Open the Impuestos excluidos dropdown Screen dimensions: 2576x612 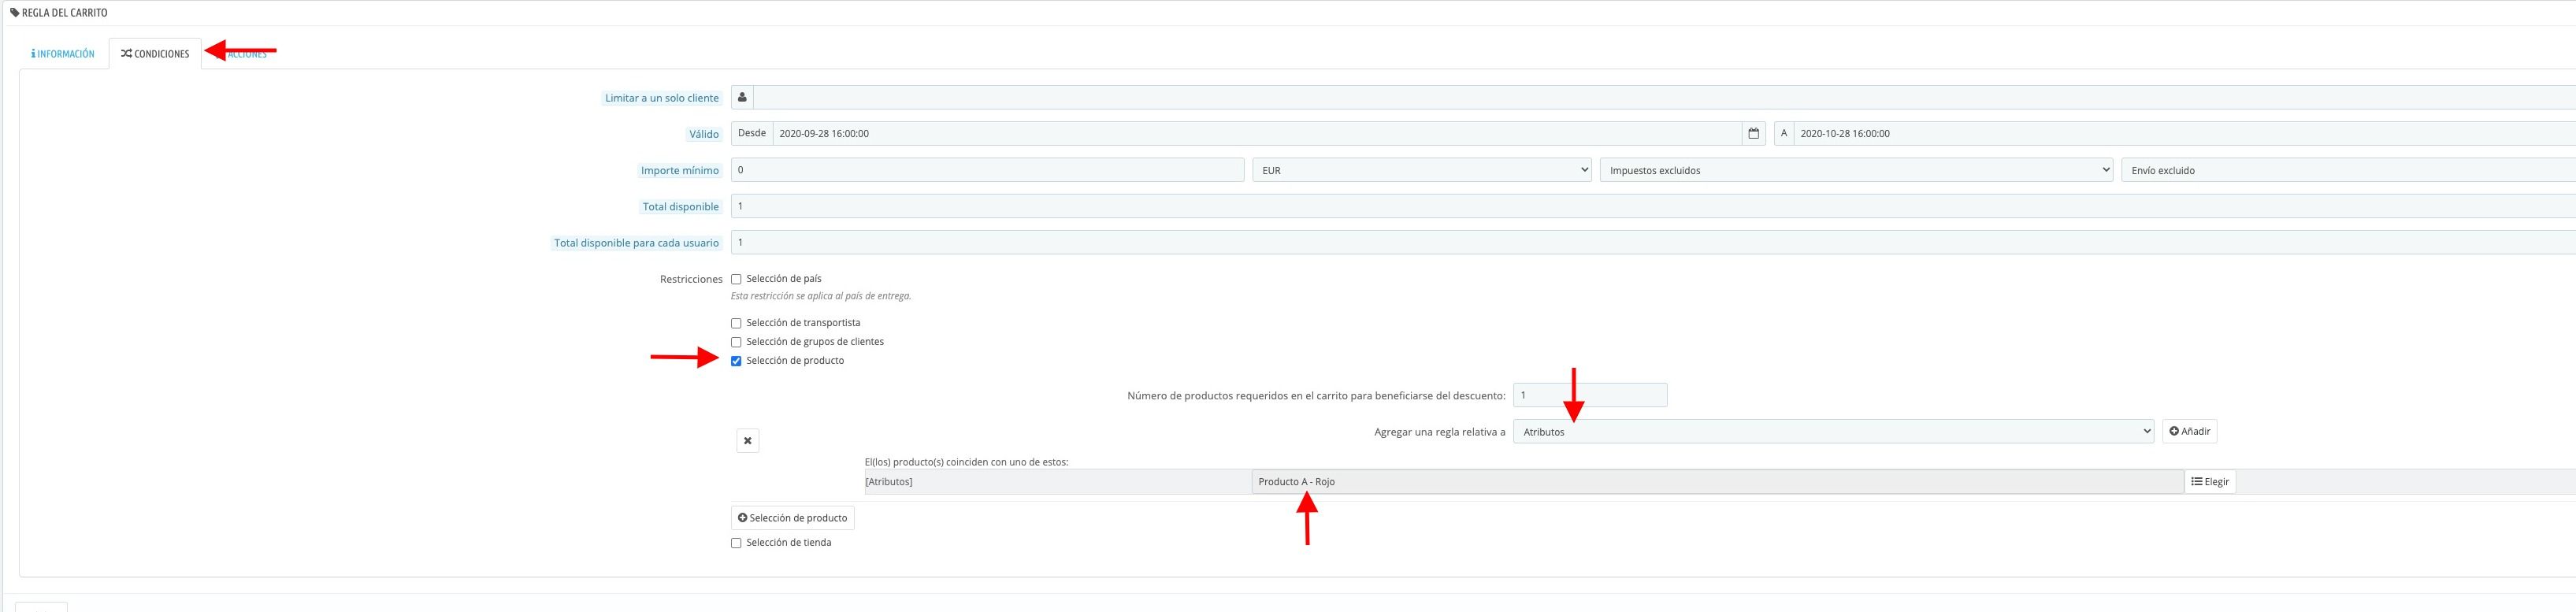tap(1856, 170)
